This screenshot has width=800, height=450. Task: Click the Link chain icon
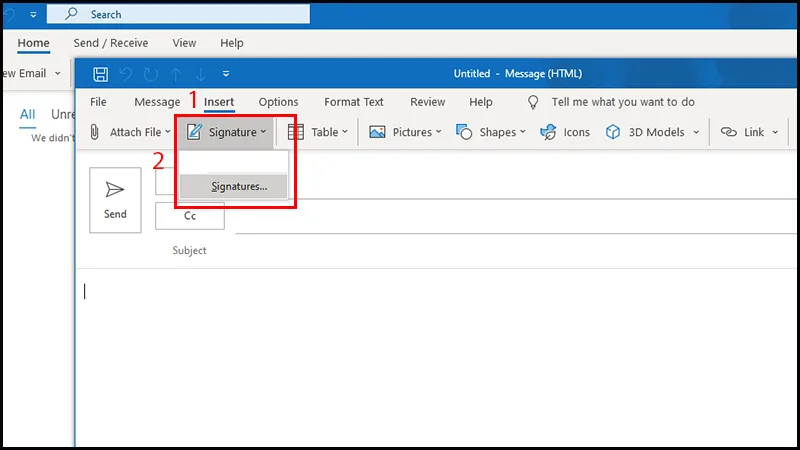pyautogui.click(x=729, y=132)
